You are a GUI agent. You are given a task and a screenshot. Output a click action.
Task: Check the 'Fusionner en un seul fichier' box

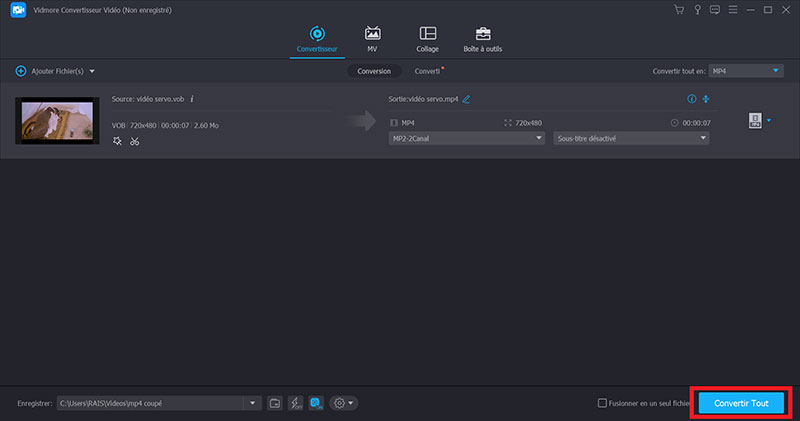coord(602,403)
